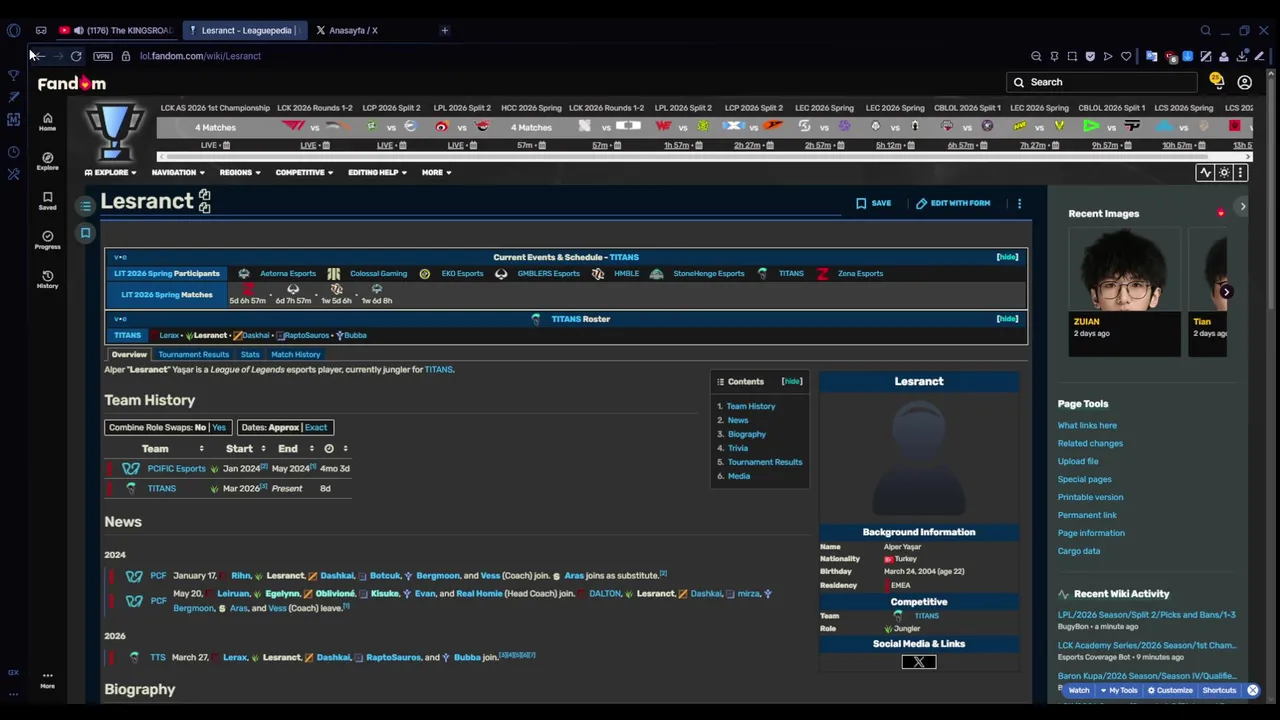Set Combine Role Swaps to Yes
This screenshot has height=720, width=1280.
[x=218, y=427]
